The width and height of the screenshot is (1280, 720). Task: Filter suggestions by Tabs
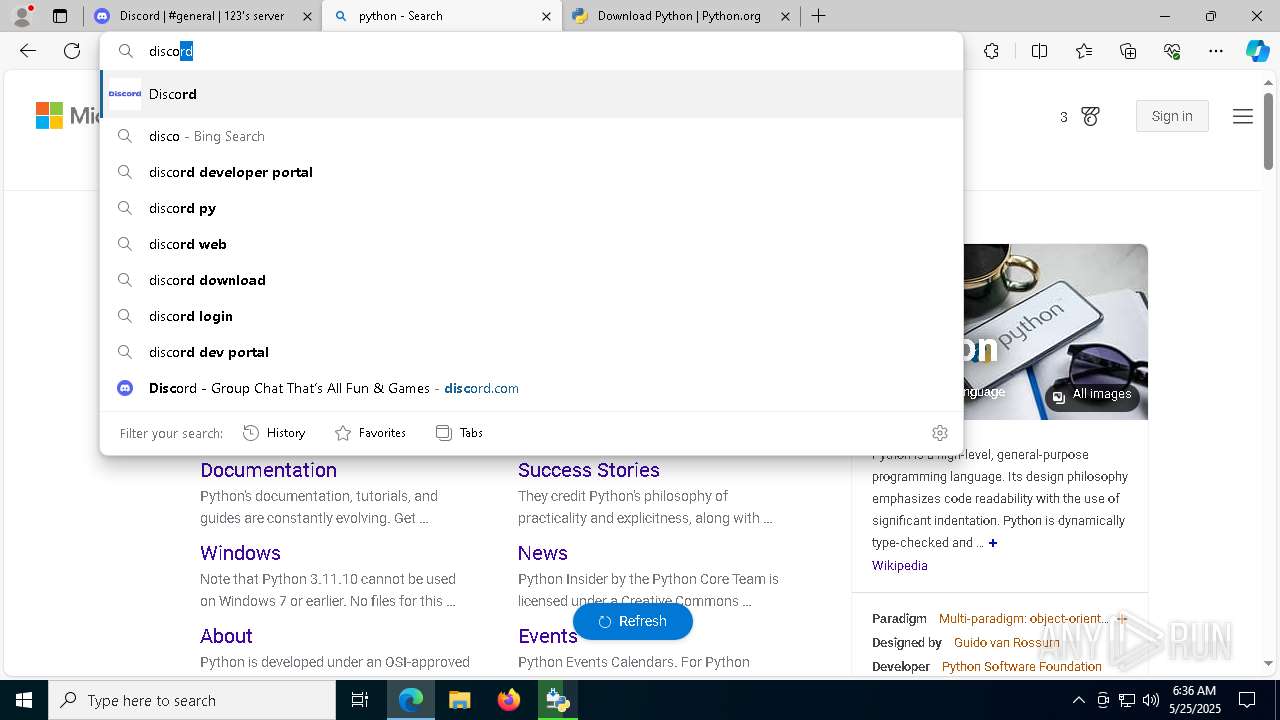[459, 433]
